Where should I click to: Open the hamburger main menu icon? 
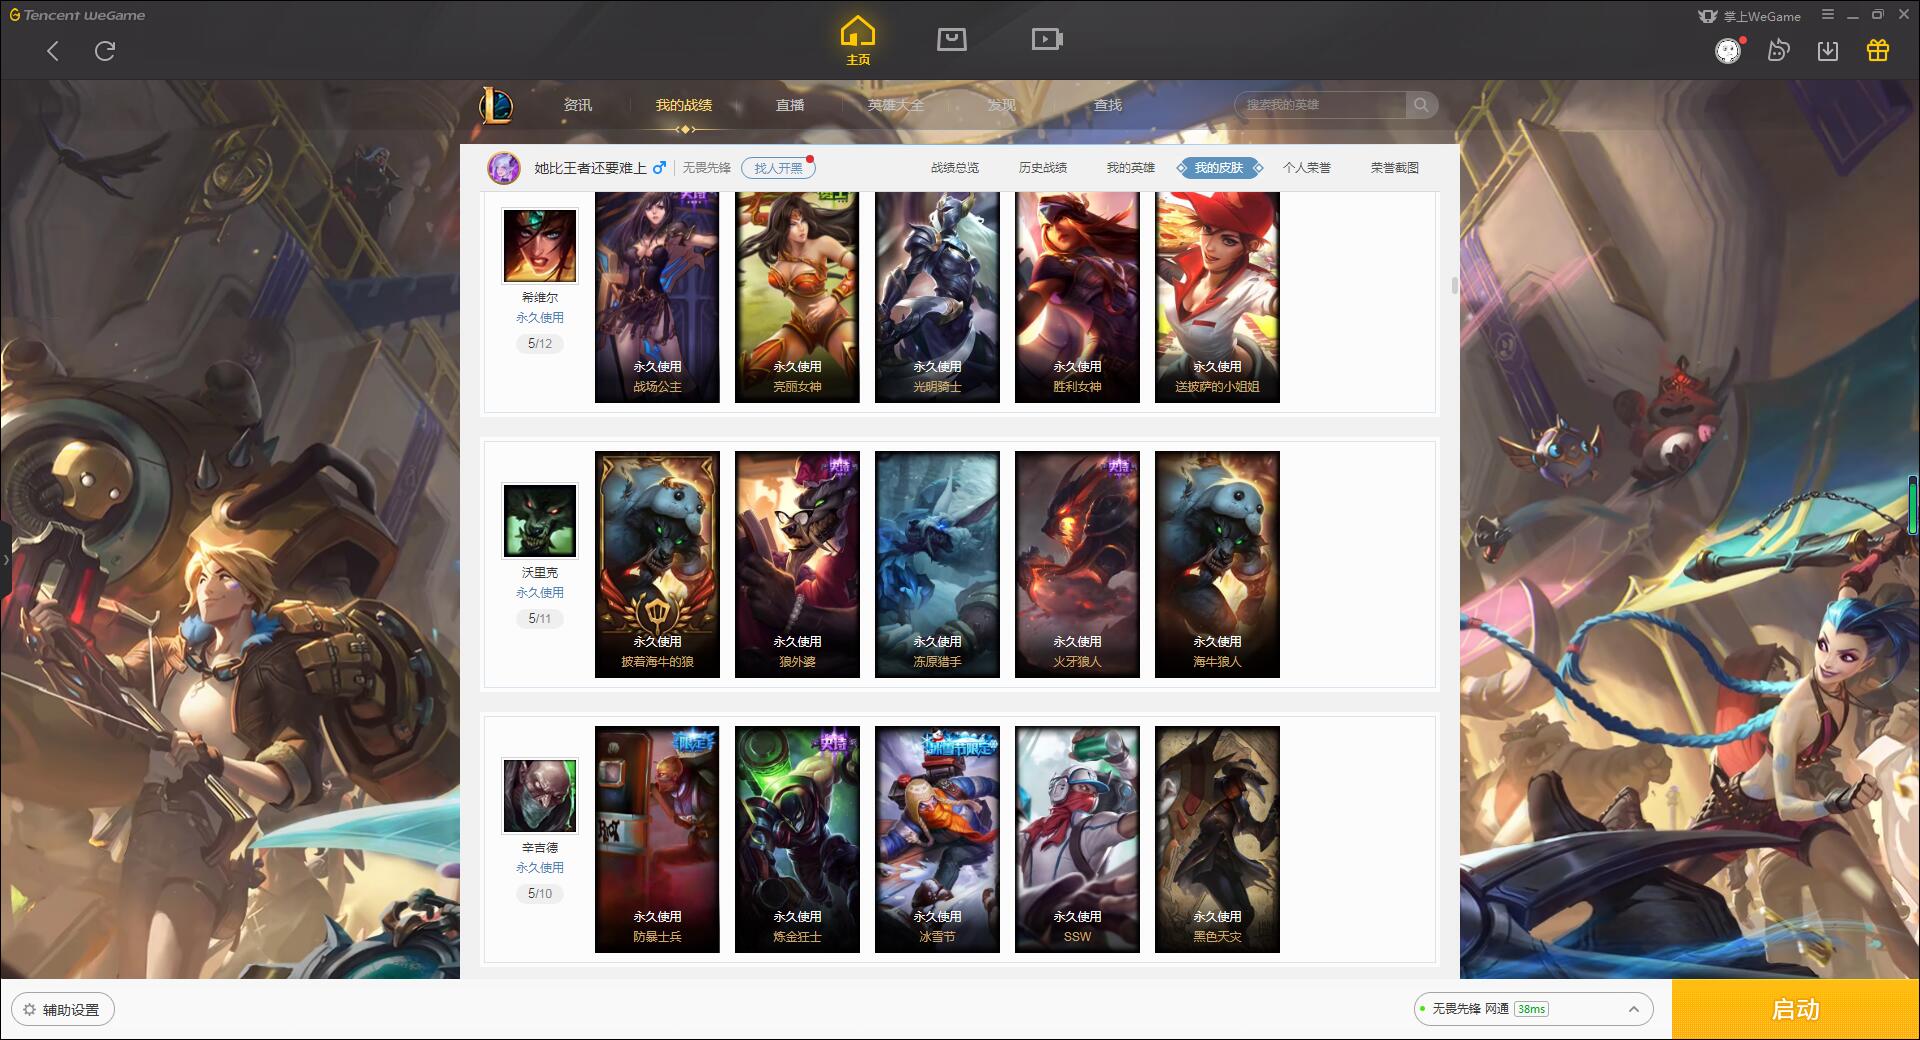click(x=1828, y=15)
